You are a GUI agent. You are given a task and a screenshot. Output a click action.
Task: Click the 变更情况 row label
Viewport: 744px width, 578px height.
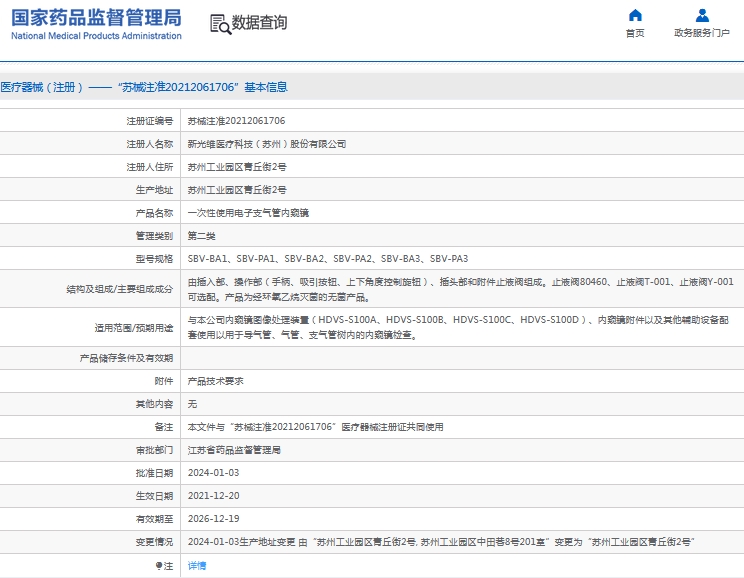(155, 542)
